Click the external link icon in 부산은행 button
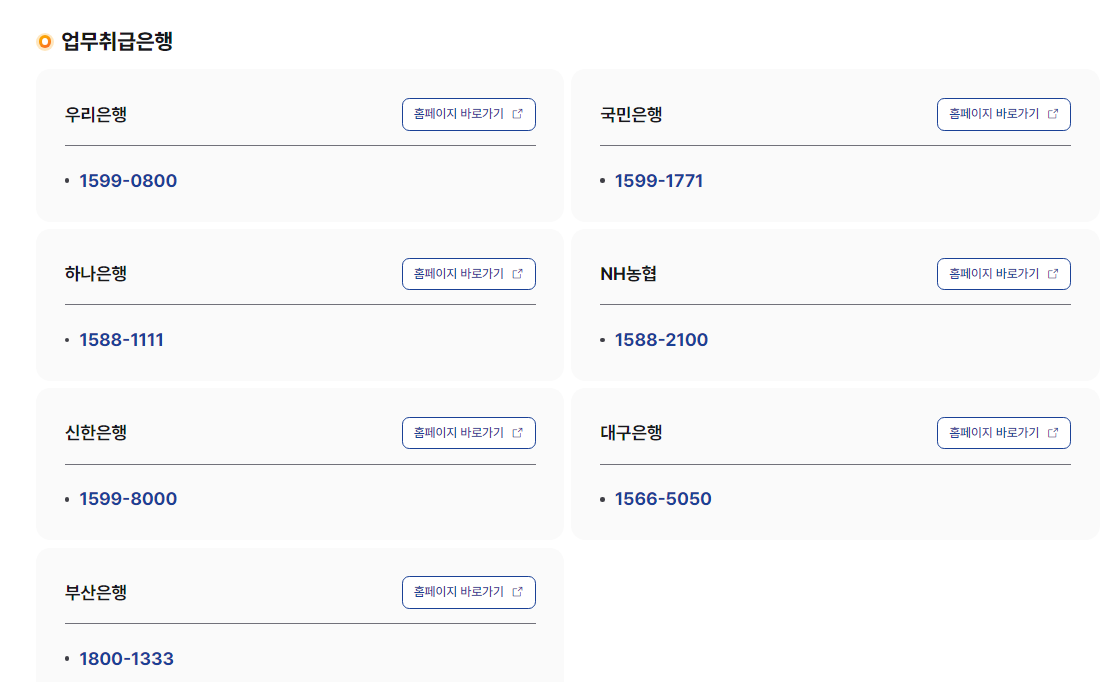 tap(517, 592)
